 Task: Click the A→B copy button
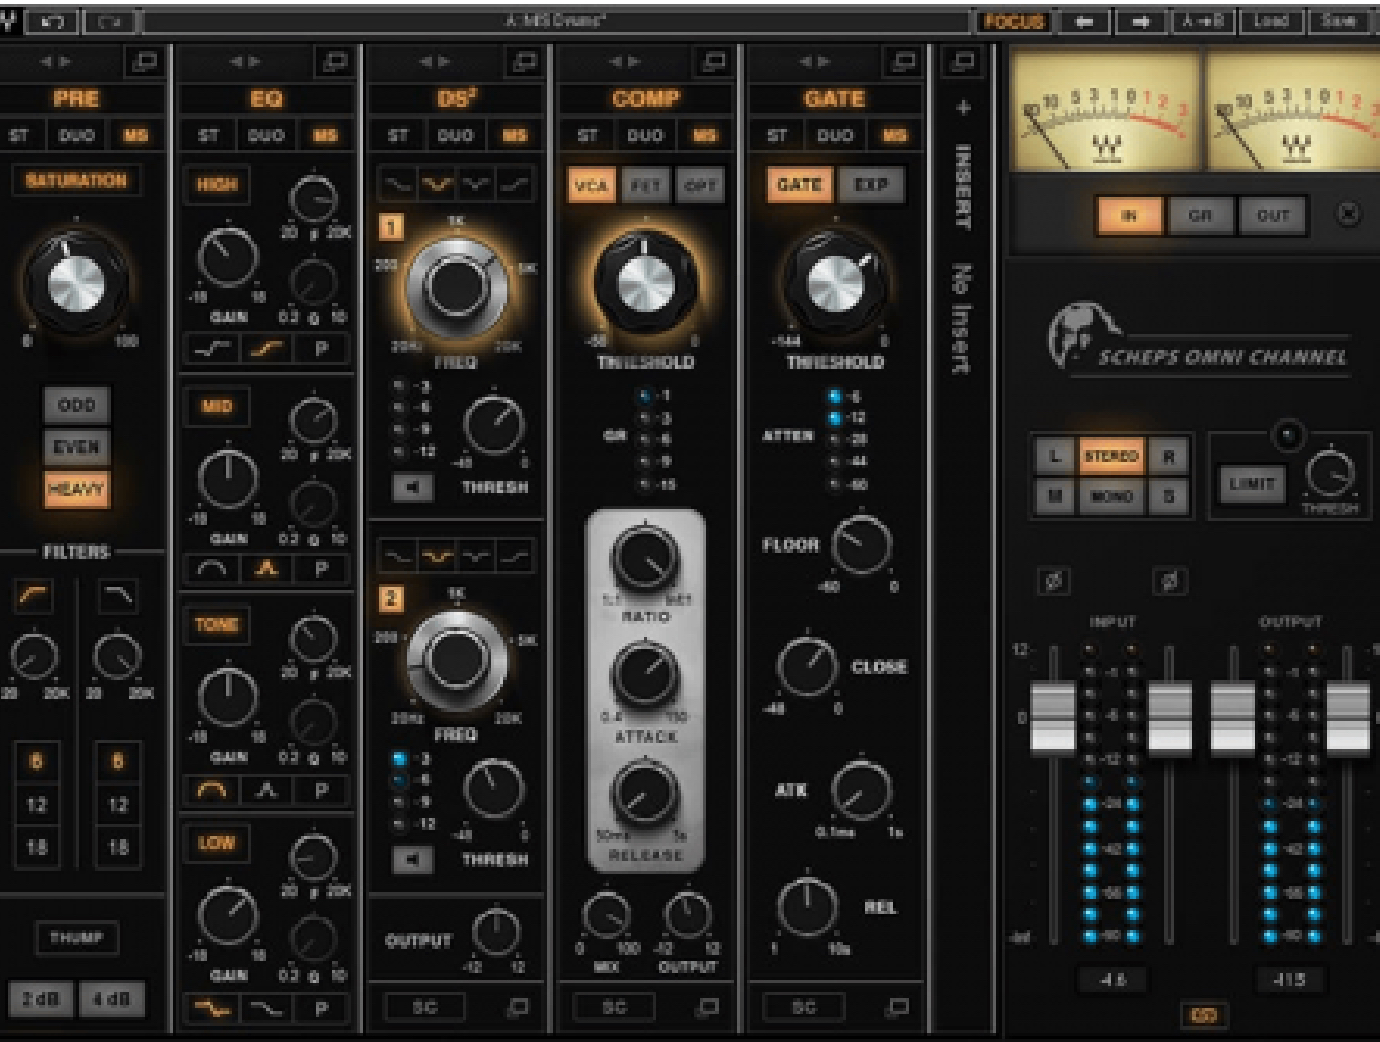[1203, 21]
